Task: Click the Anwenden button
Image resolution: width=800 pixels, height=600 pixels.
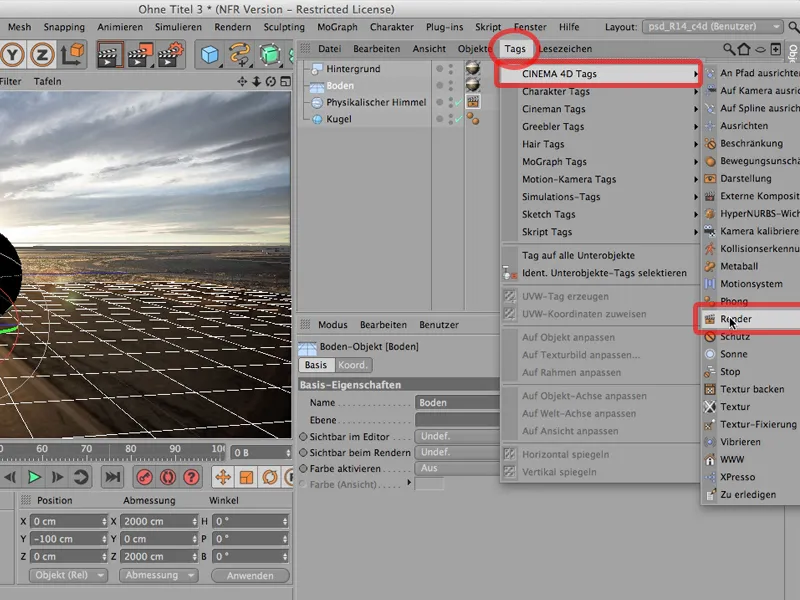Action: coord(250,576)
